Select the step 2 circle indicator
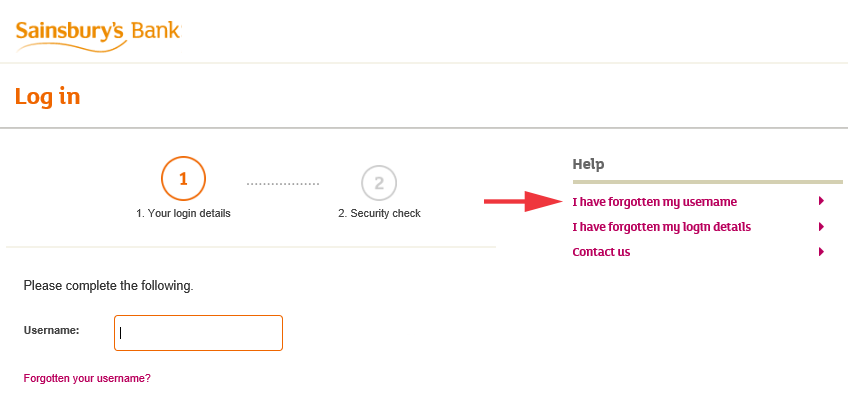 point(379,183)
